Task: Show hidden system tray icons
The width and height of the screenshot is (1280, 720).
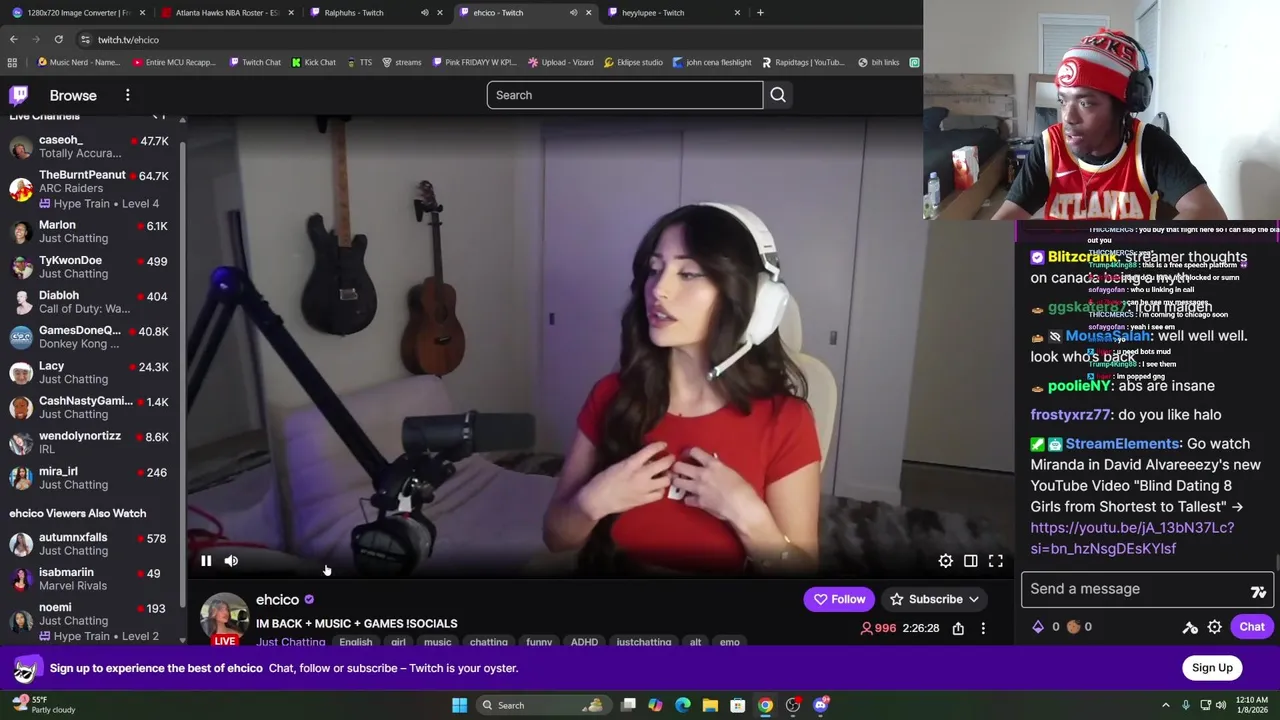Action: tap(1165, 705)
